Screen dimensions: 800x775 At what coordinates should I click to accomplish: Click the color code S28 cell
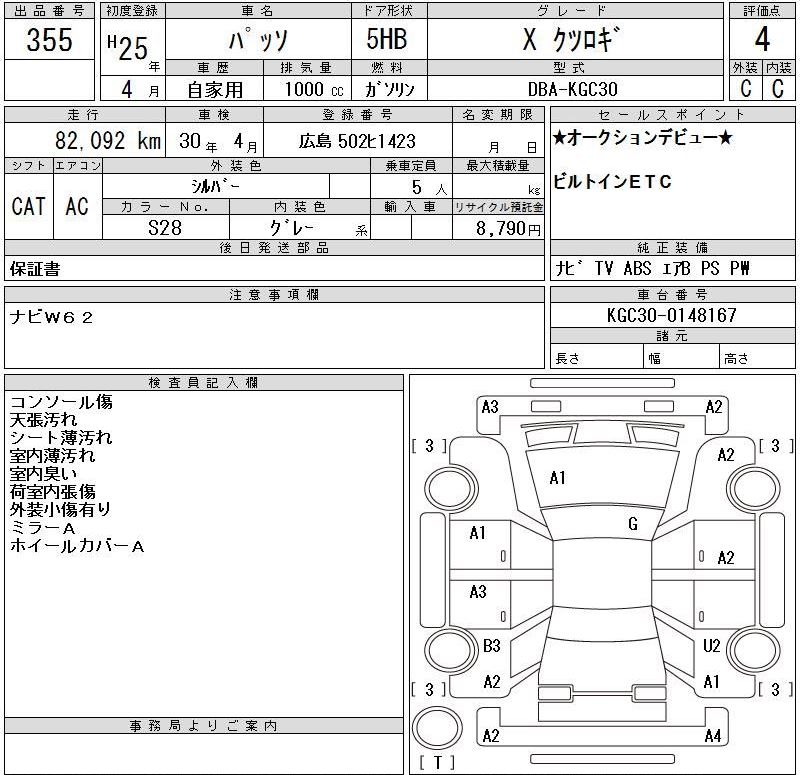[x=165, y=227]
